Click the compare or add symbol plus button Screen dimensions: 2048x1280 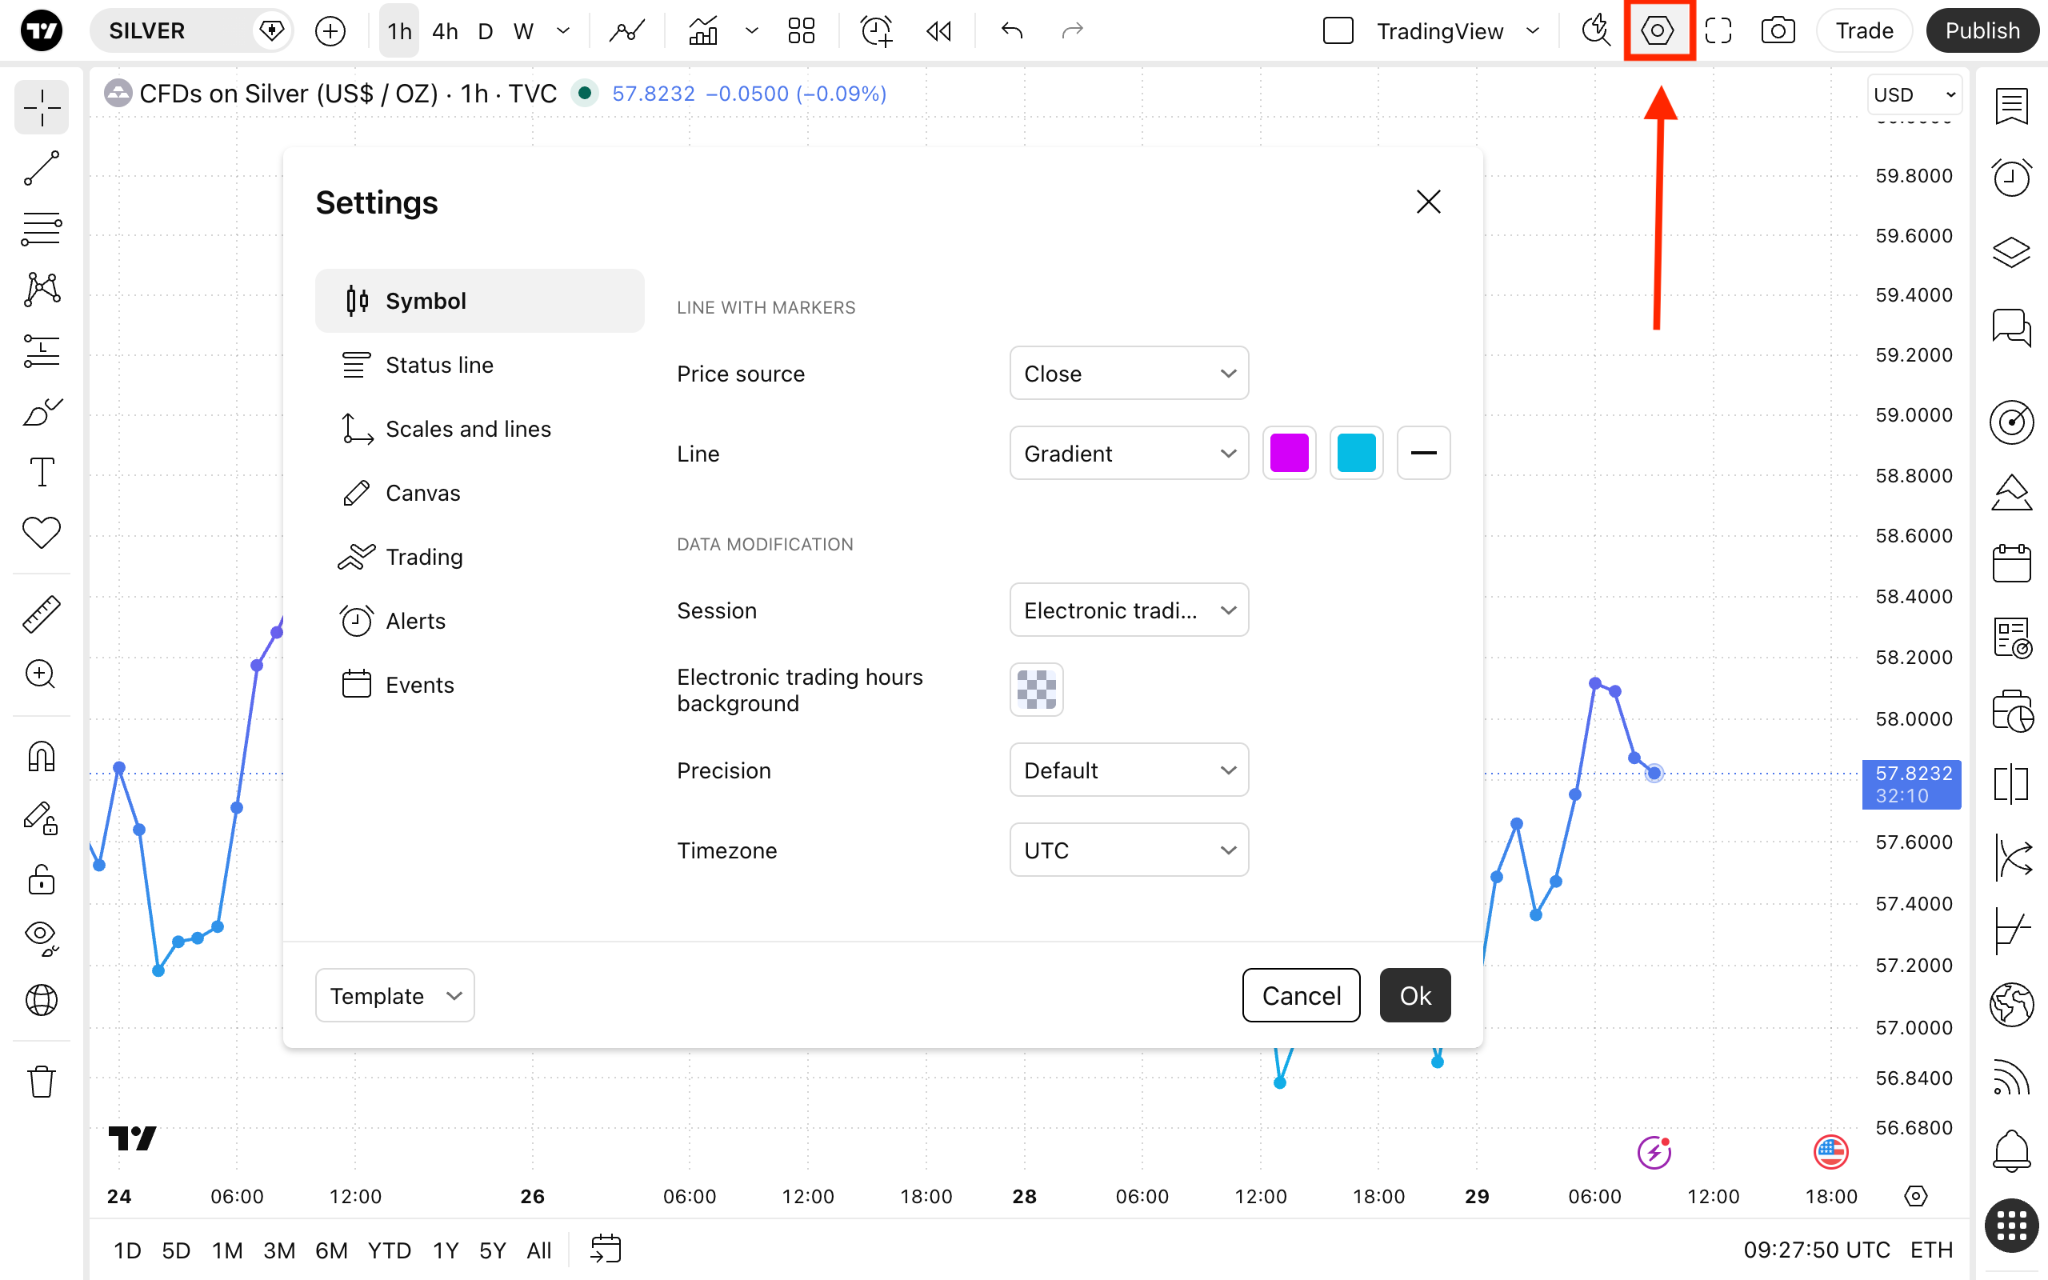(330, 31)
